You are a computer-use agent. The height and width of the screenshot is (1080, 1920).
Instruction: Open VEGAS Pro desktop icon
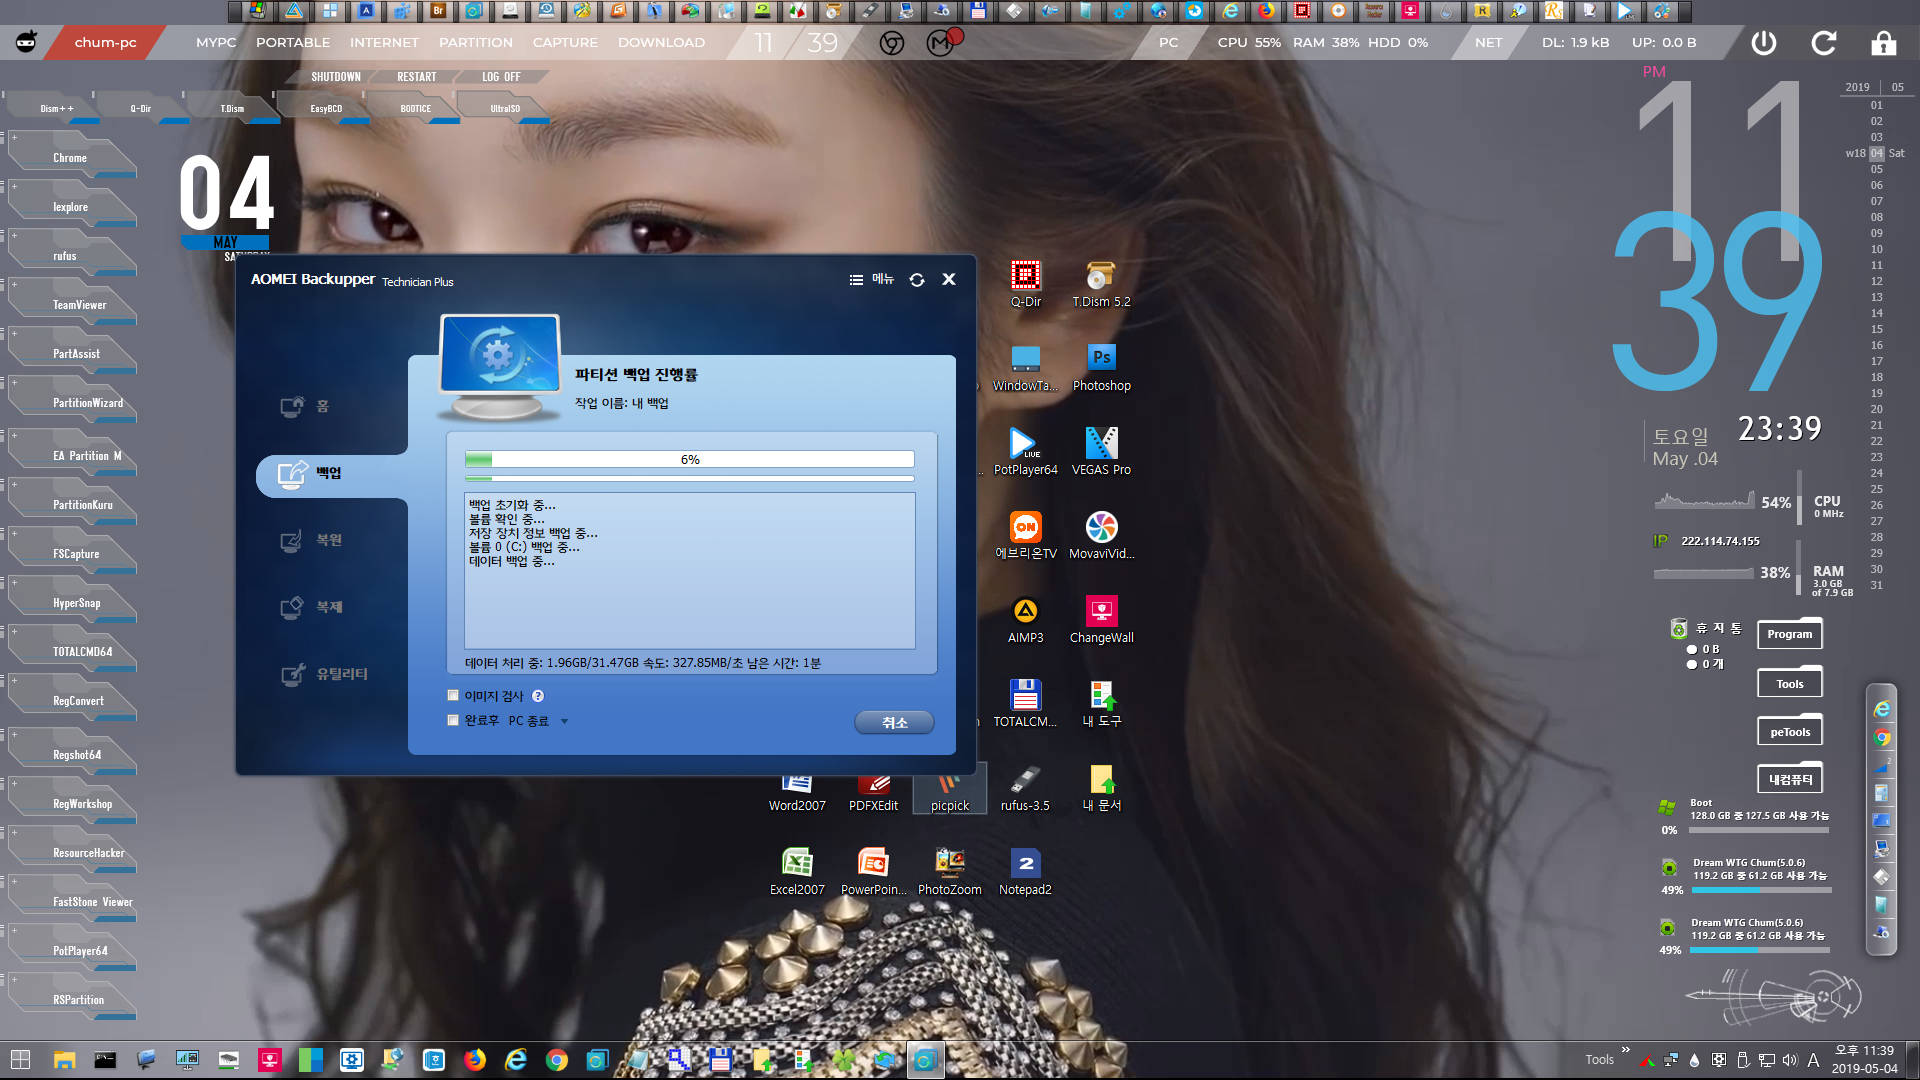click(x=1101, y=452)
